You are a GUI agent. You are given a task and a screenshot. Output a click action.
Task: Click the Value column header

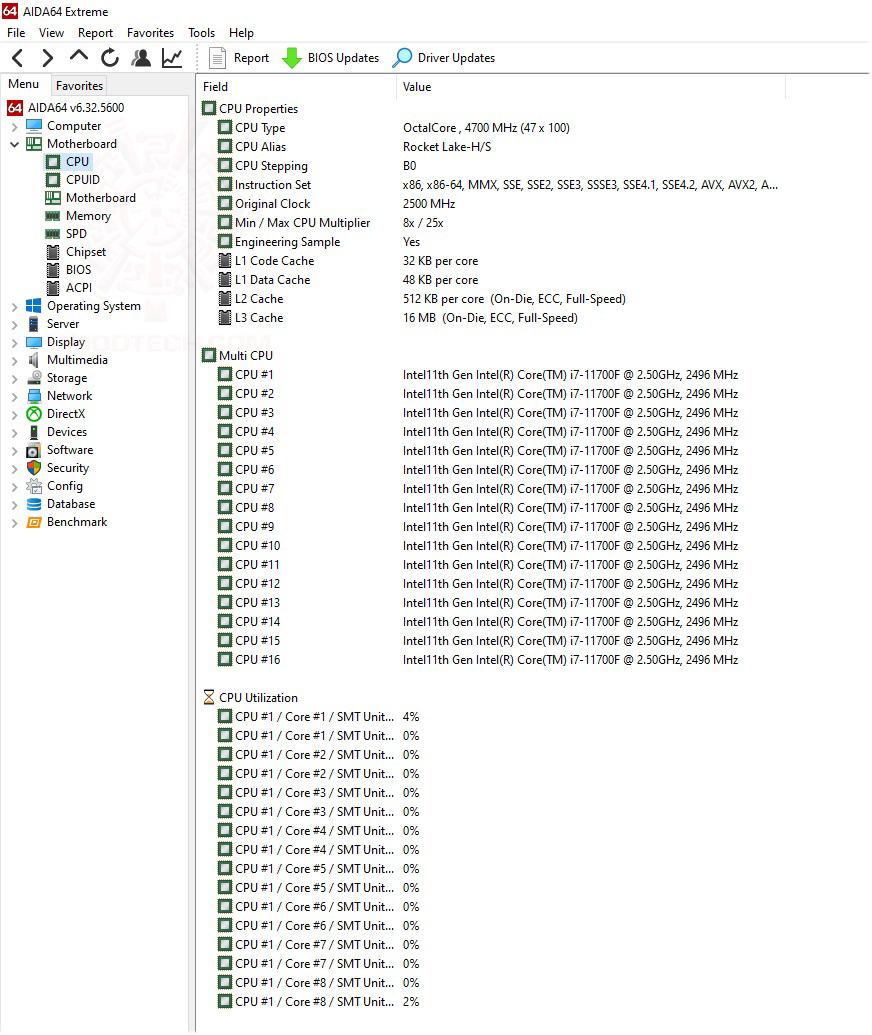tap(591, 86)
